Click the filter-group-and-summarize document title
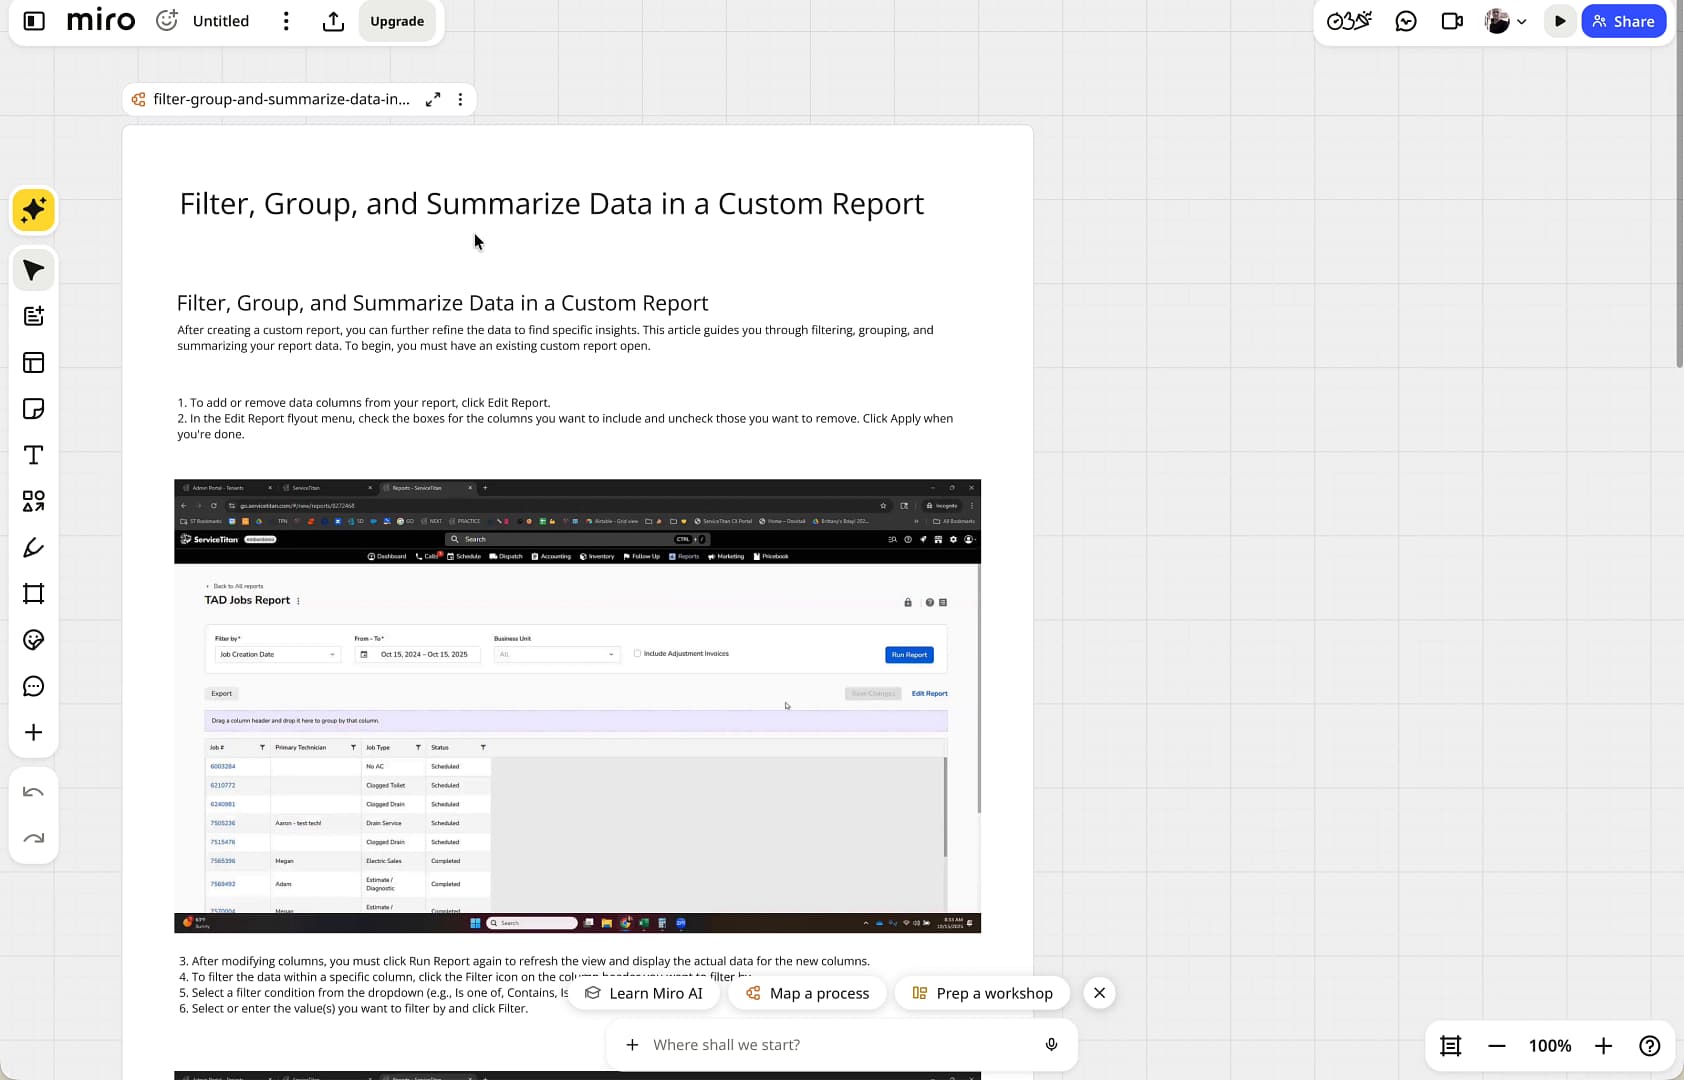Viewport: 1684px width, 1080px height. click(282, 99)
